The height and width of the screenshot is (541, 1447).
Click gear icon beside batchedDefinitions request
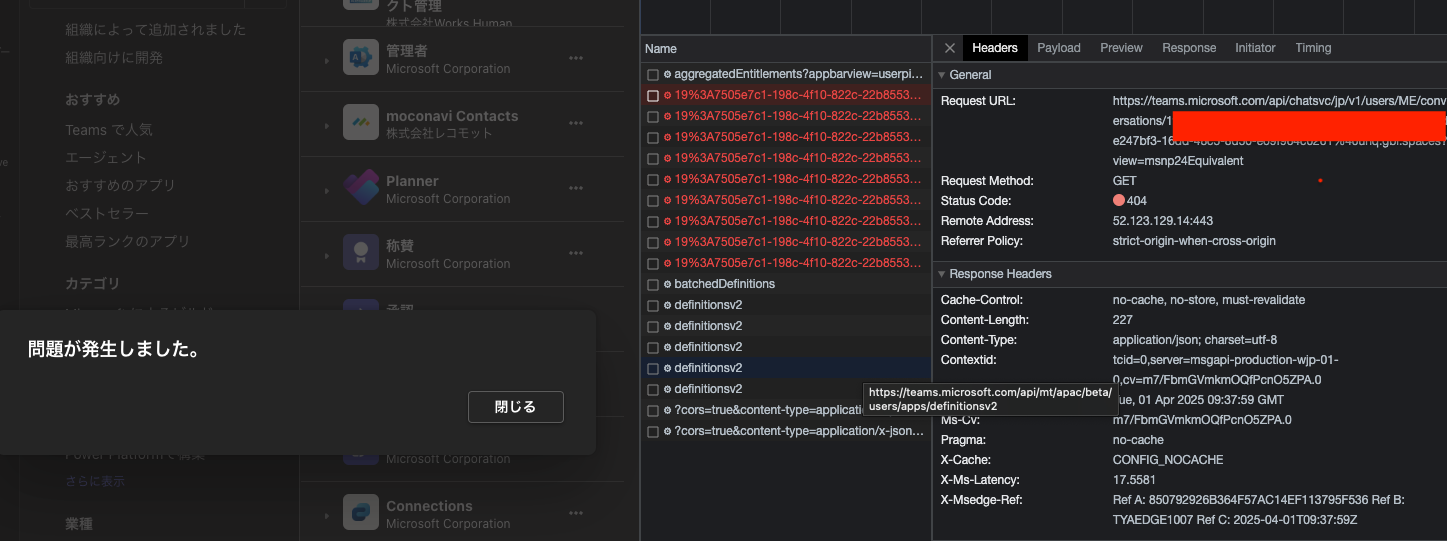point(667,284)
